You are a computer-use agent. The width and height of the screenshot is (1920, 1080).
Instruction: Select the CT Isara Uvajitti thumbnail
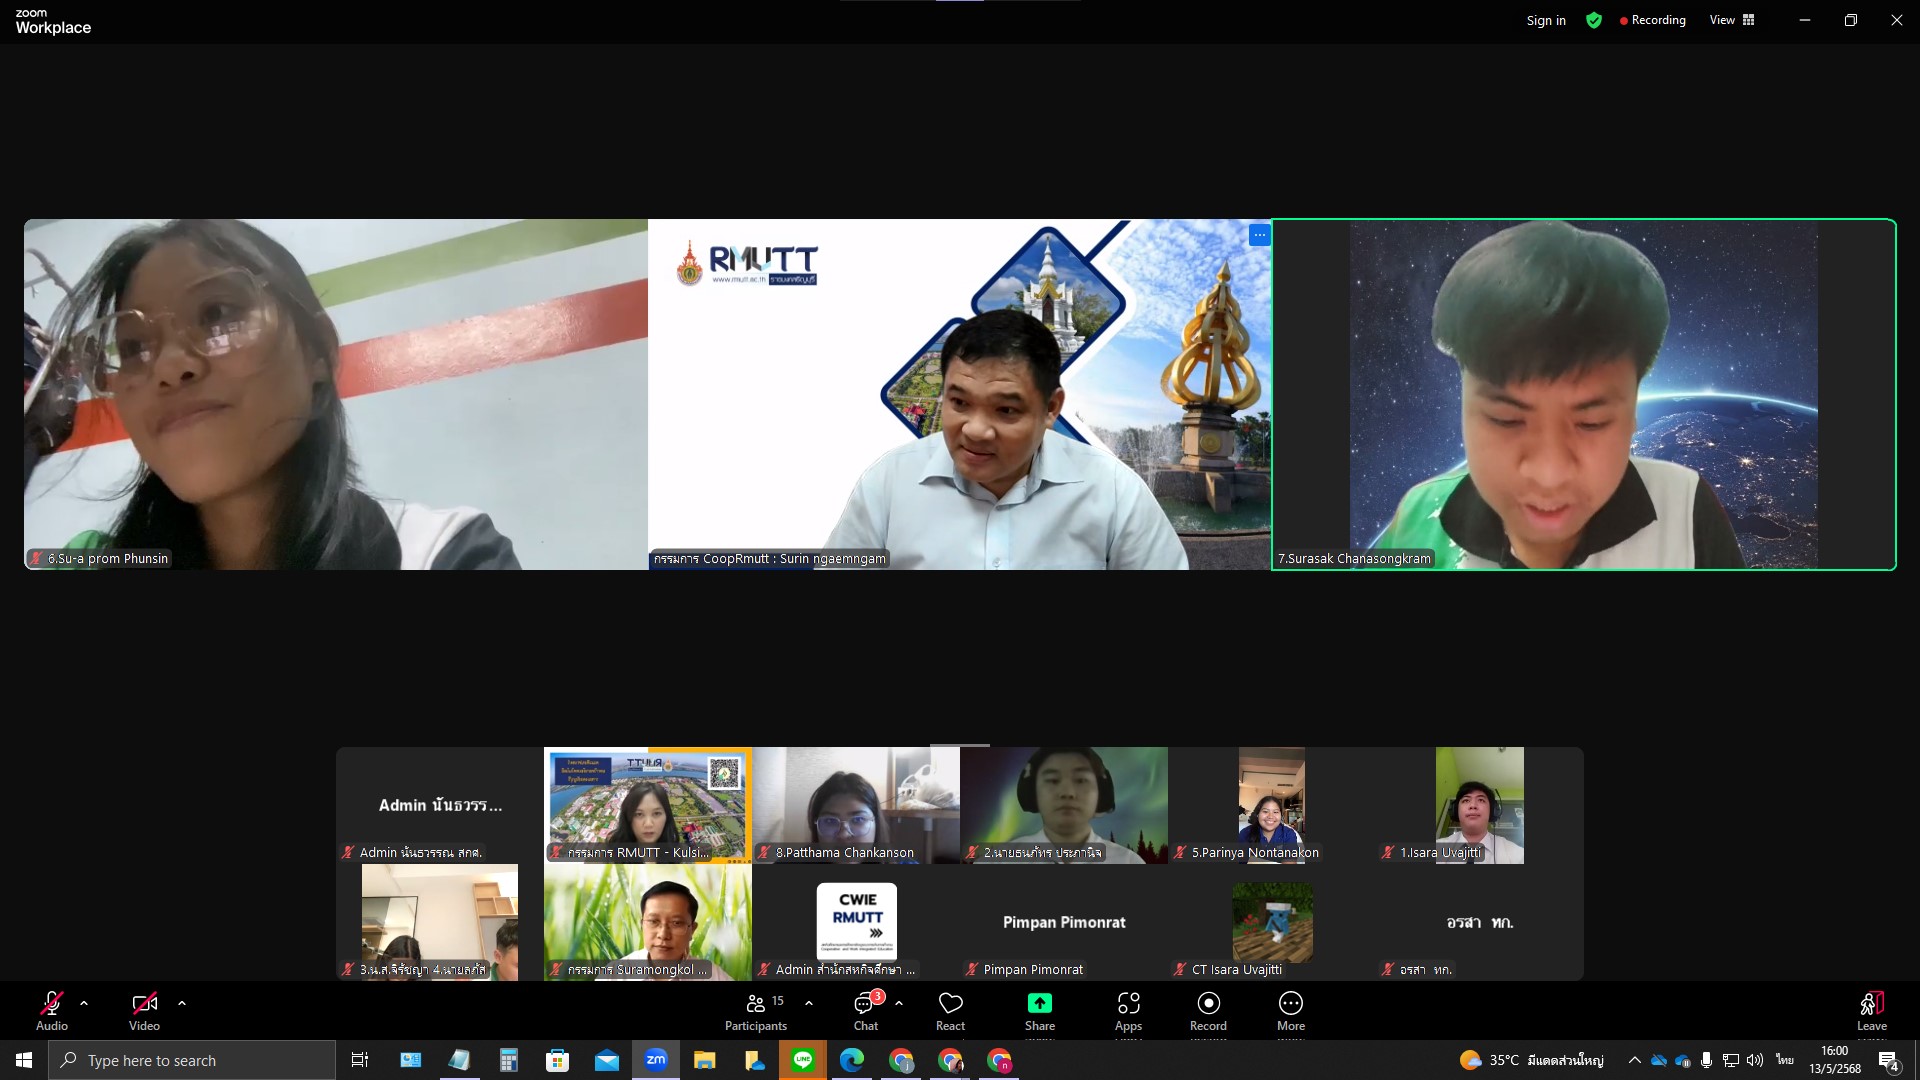tap(1272, 922)
